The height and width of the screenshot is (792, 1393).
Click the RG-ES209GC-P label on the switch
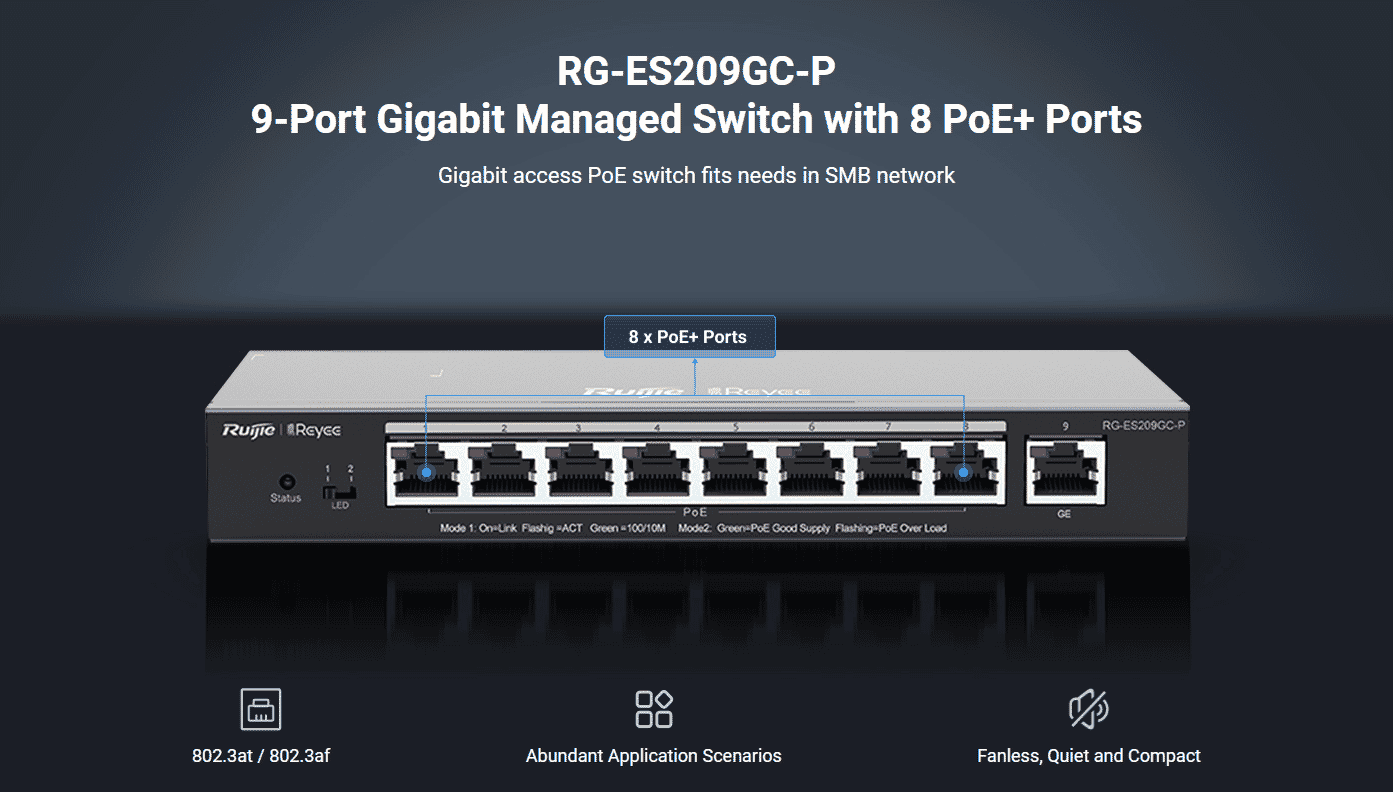pos(1144,425)
